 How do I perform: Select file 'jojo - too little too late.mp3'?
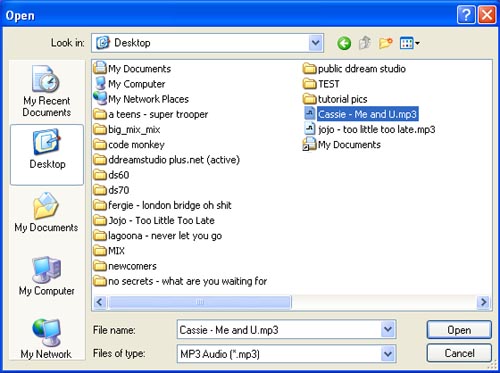click(369, 129)
